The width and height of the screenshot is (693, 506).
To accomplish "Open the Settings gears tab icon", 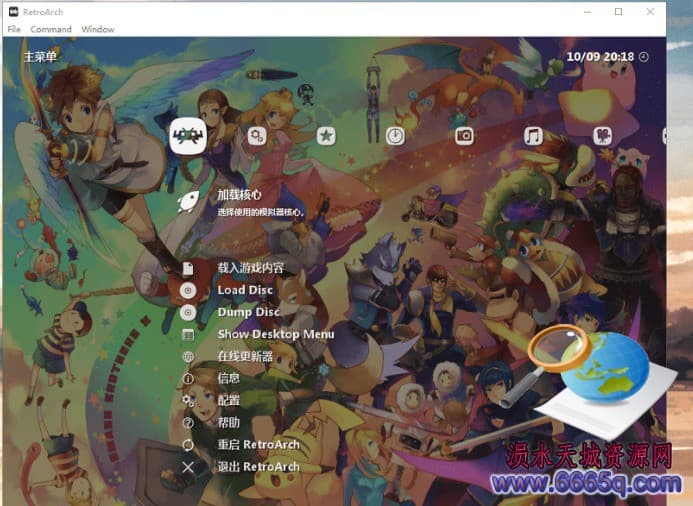I will (x=257, y=136).
